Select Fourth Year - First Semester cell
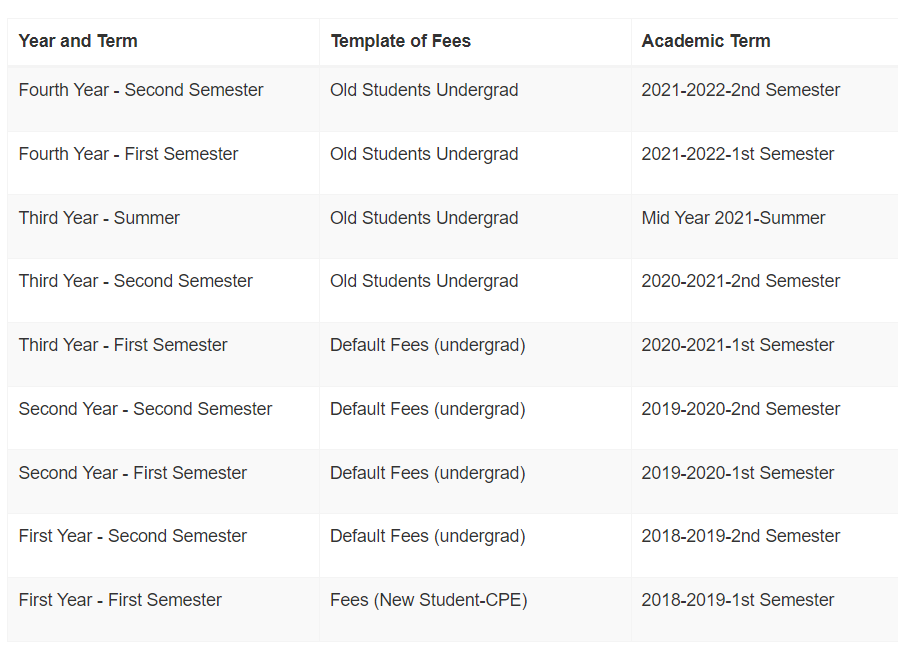This screenshot has height=655, width=898. coord(128,154)
